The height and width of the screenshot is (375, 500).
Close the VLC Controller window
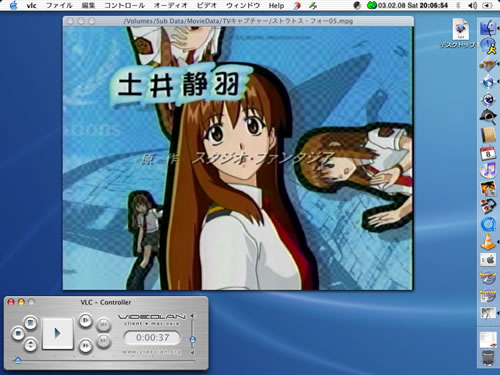pyautogui.click(x=11, y=302)
